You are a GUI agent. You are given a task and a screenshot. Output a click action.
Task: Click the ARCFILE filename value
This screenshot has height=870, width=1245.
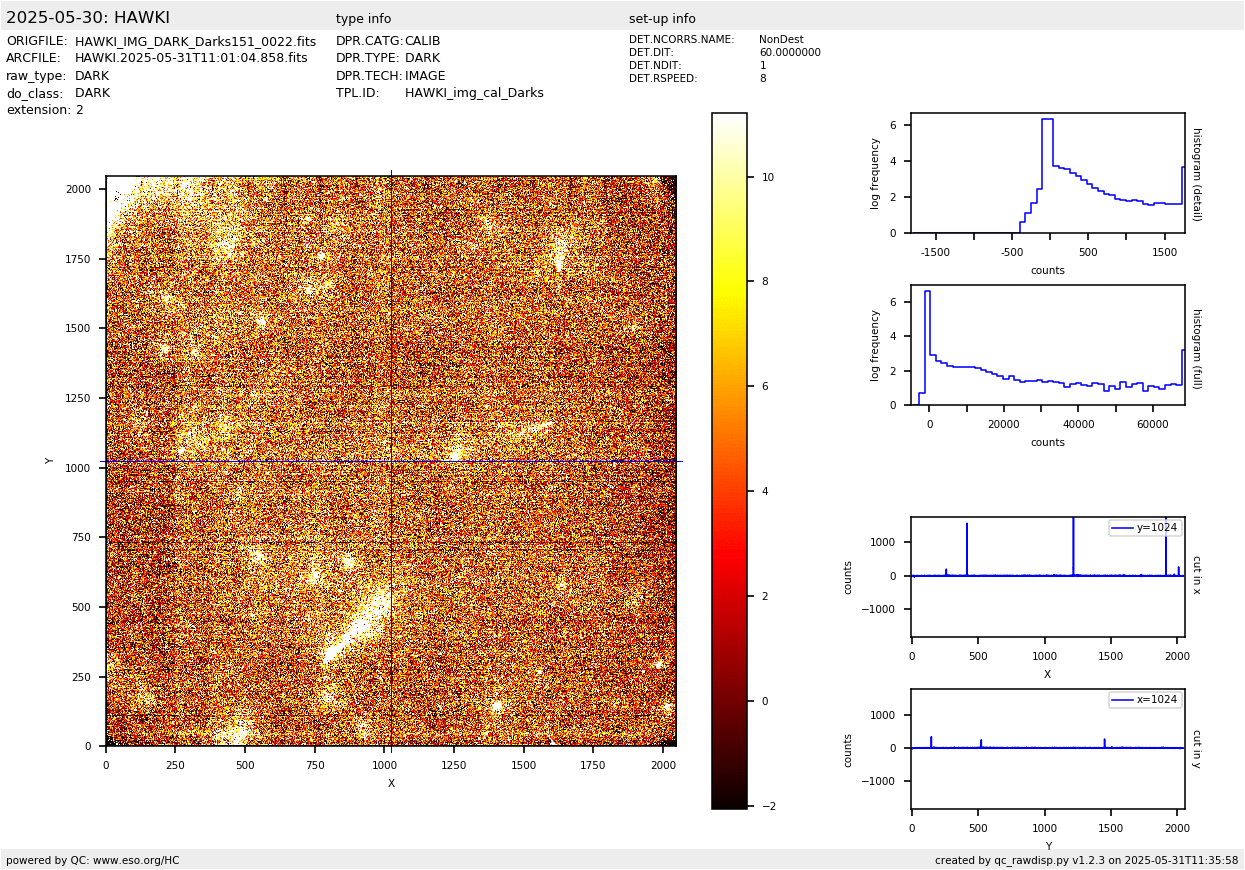coord(191,59)
